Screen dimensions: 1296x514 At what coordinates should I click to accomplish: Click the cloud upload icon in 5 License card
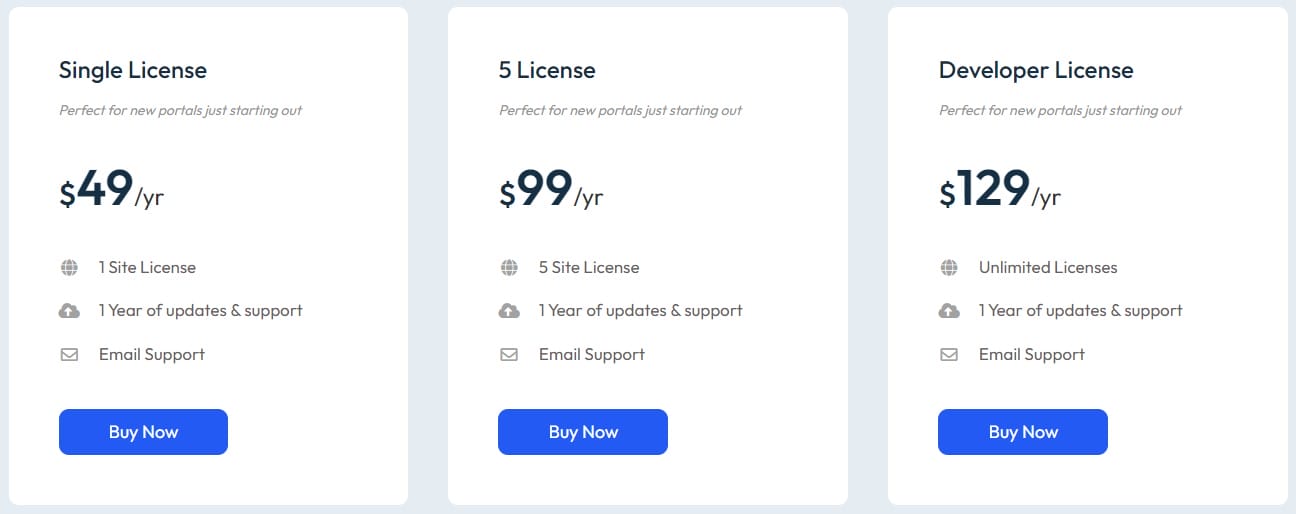pyautogui.click(x=509, y=311)
